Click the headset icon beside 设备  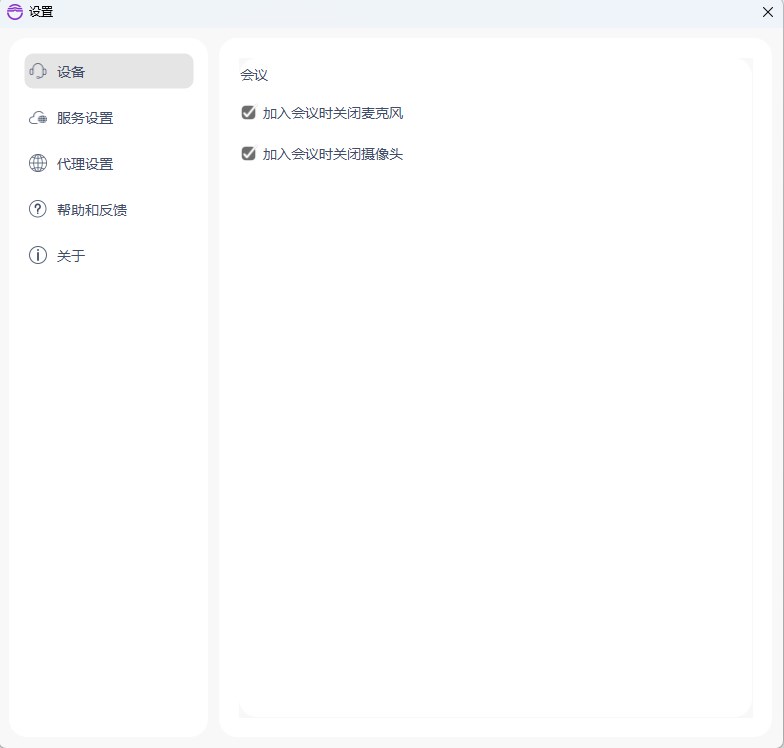click(38, 71)
